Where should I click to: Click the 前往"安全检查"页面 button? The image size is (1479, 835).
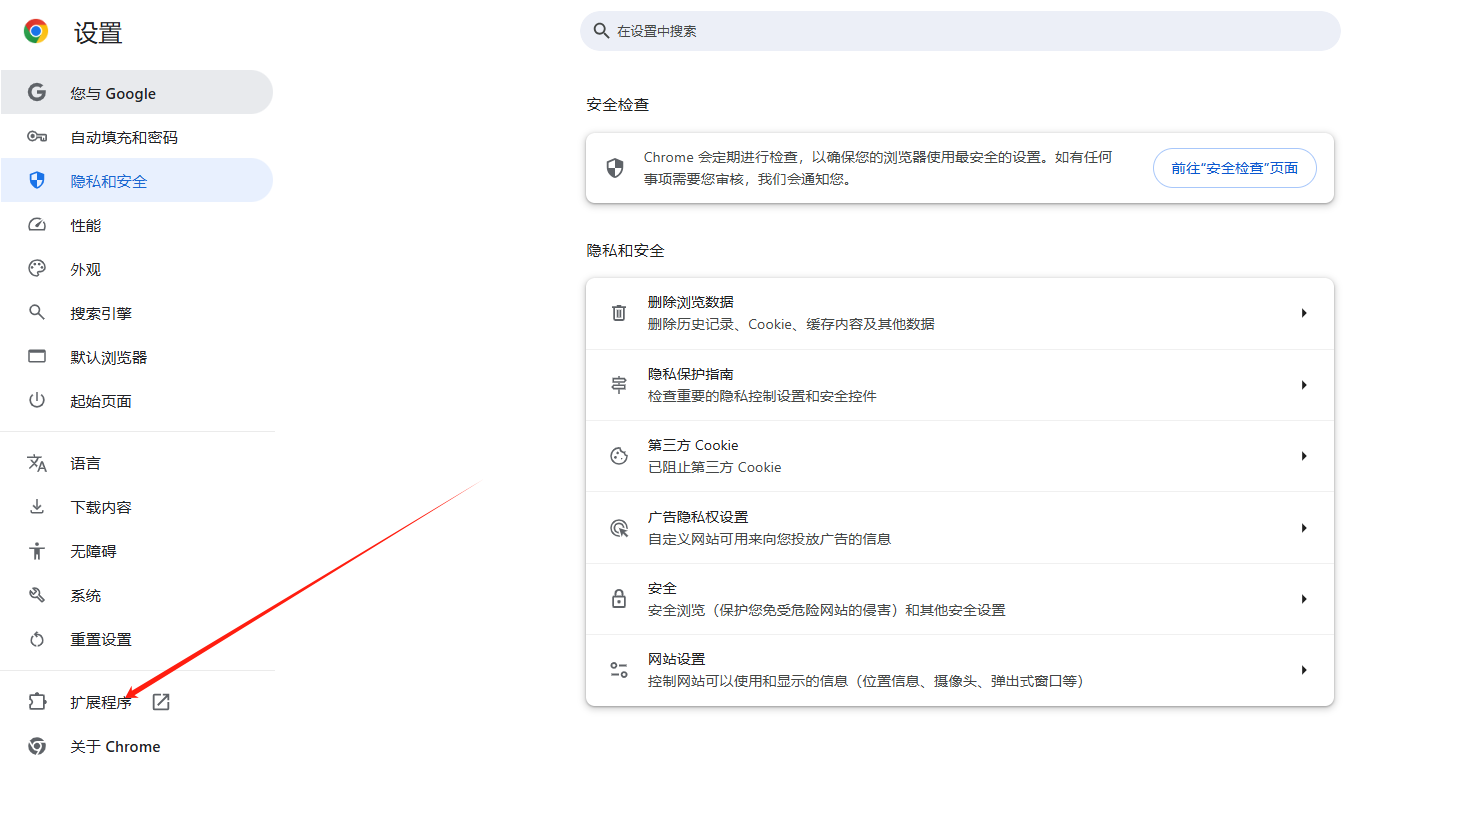pos(1235,168)
